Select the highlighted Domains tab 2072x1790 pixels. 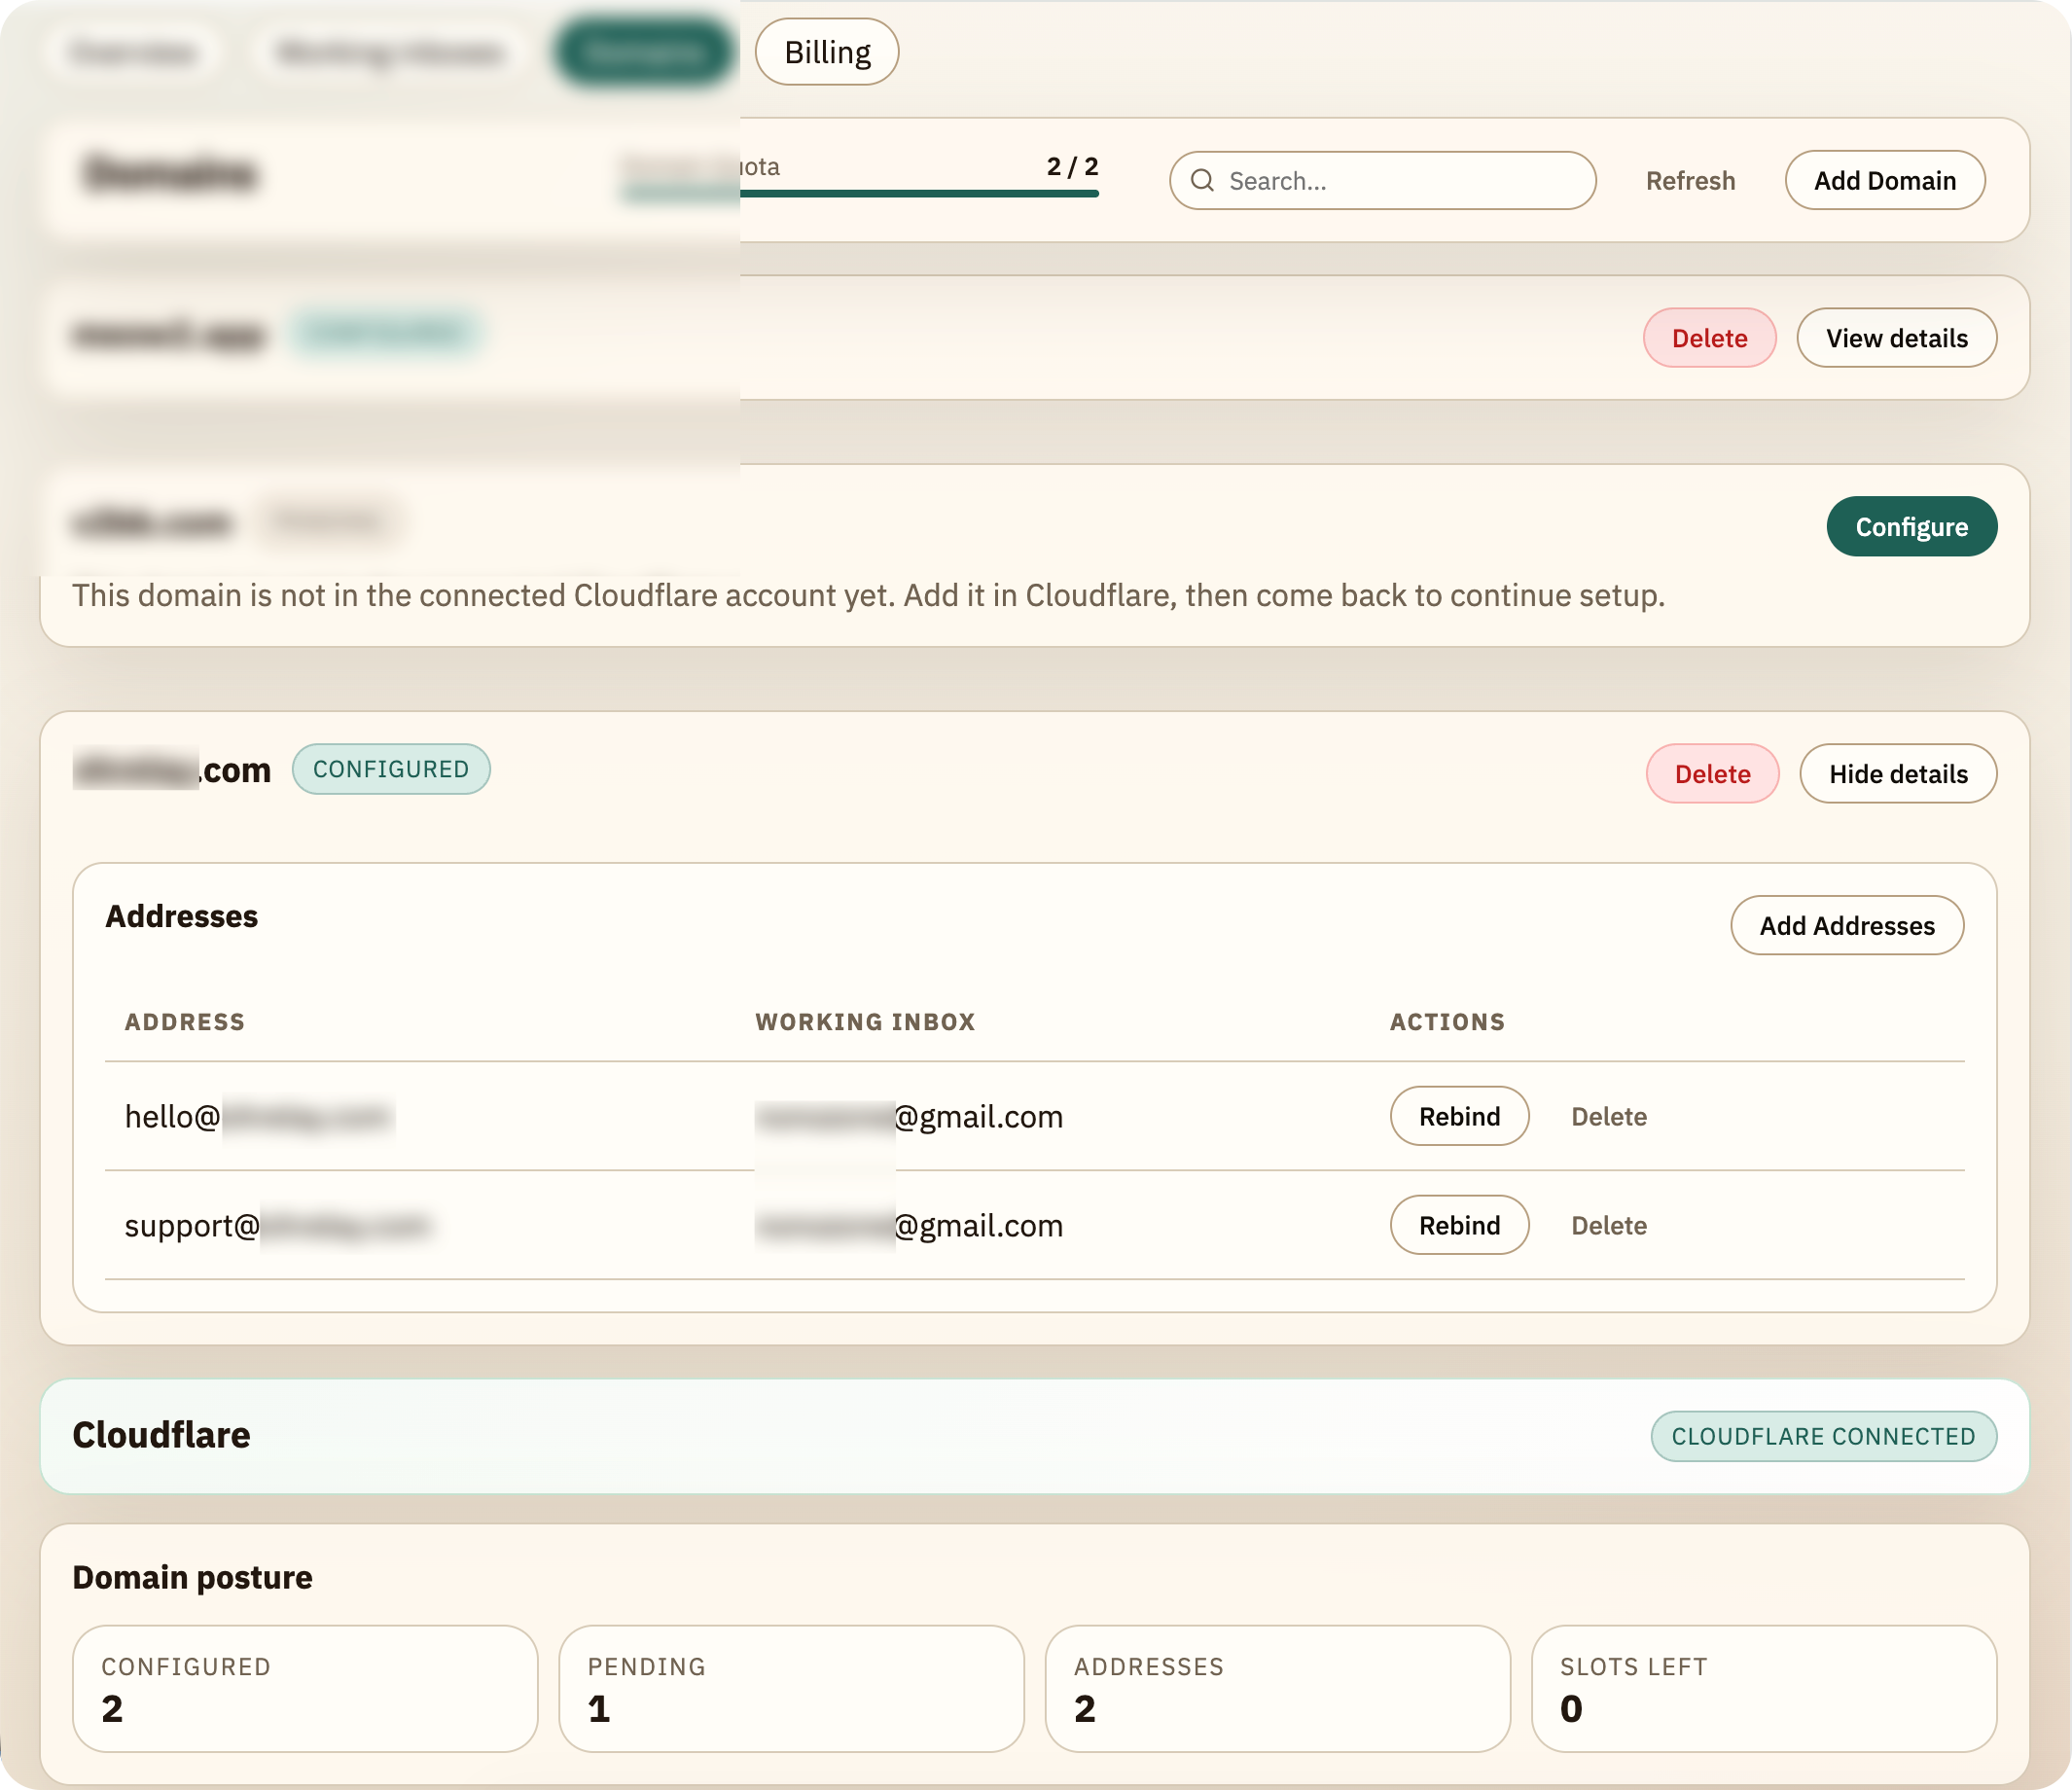[643, 52]
